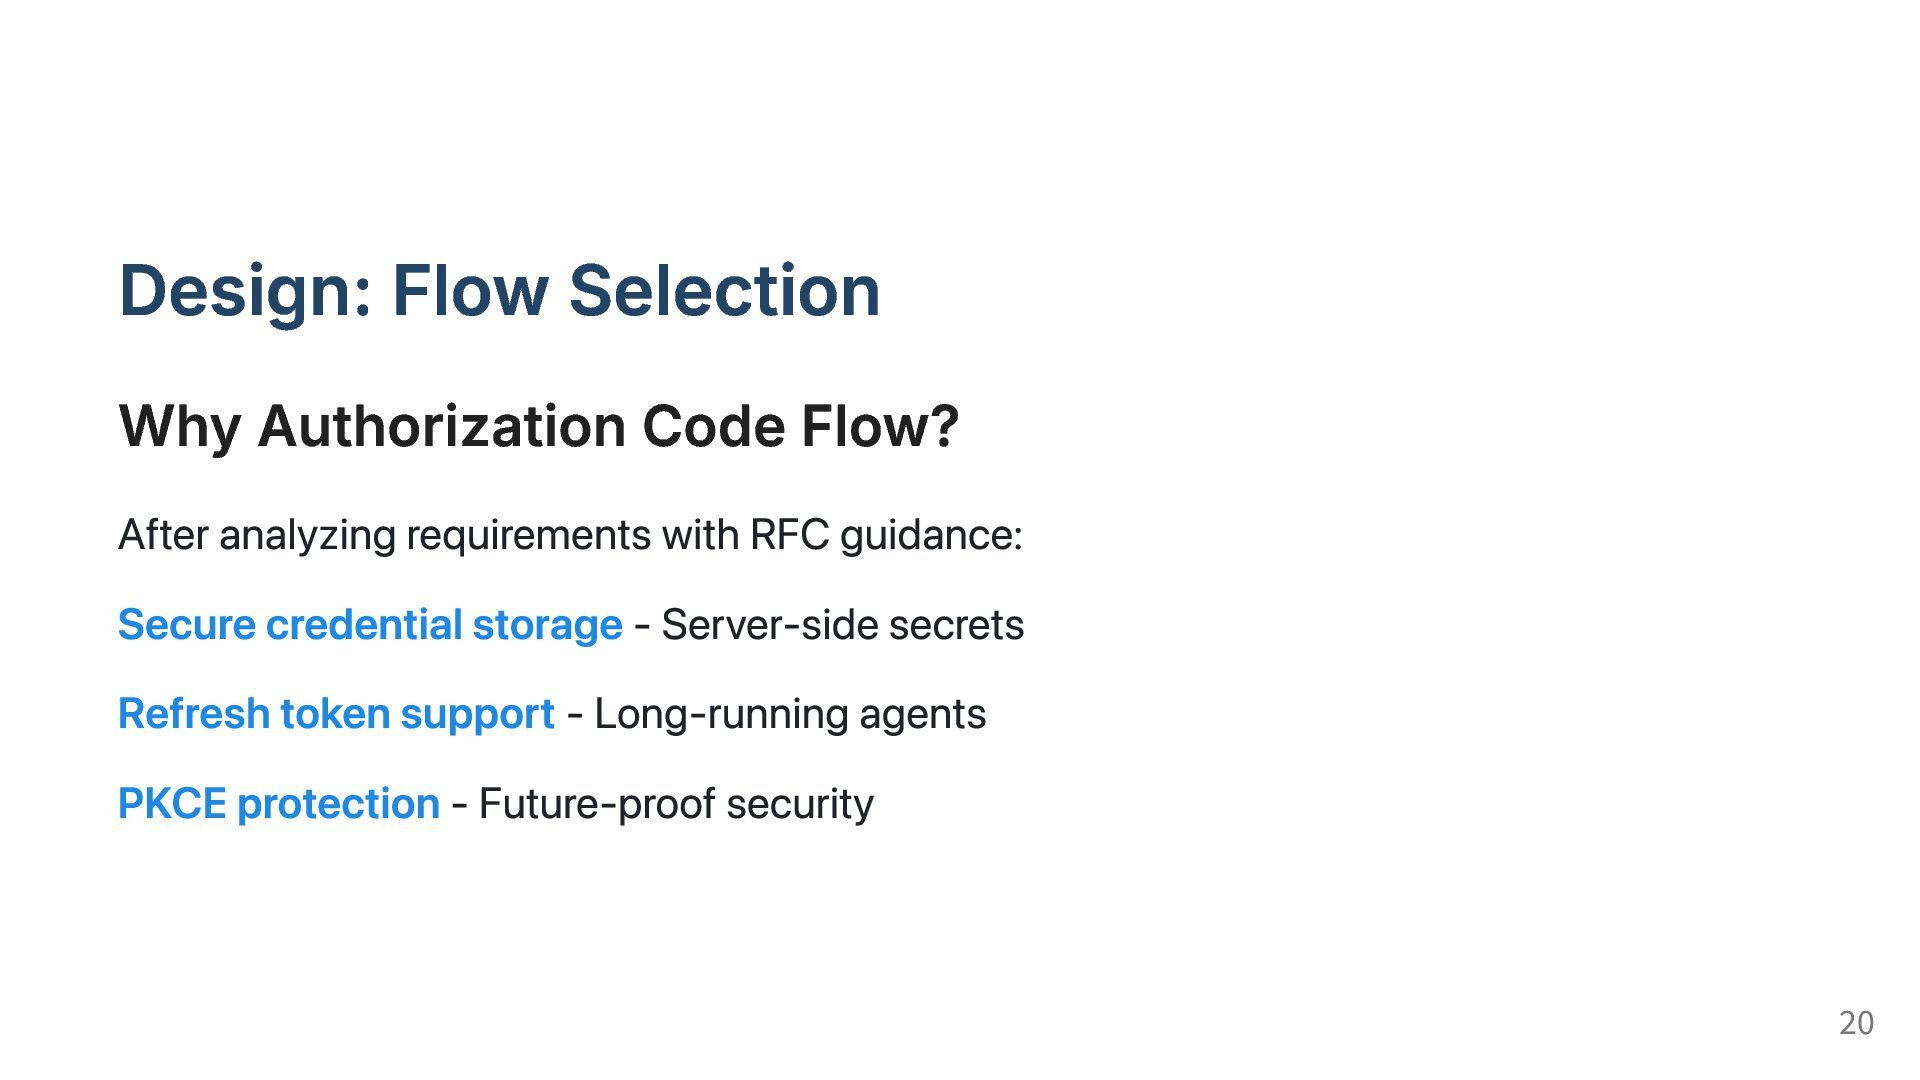Open the Secure credential storage blue text
1920x1080 pixels.
coord(370,625)
